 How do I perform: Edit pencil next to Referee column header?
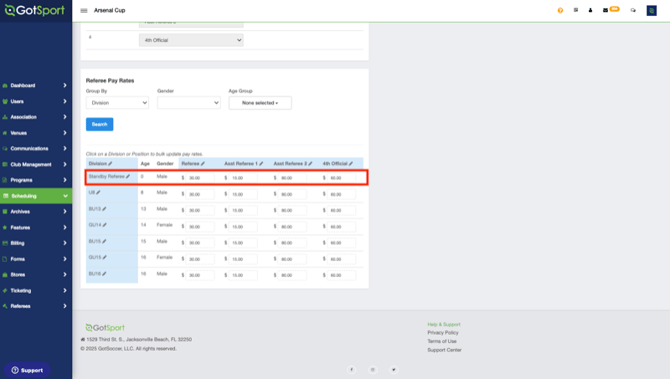tap(203, 164)
